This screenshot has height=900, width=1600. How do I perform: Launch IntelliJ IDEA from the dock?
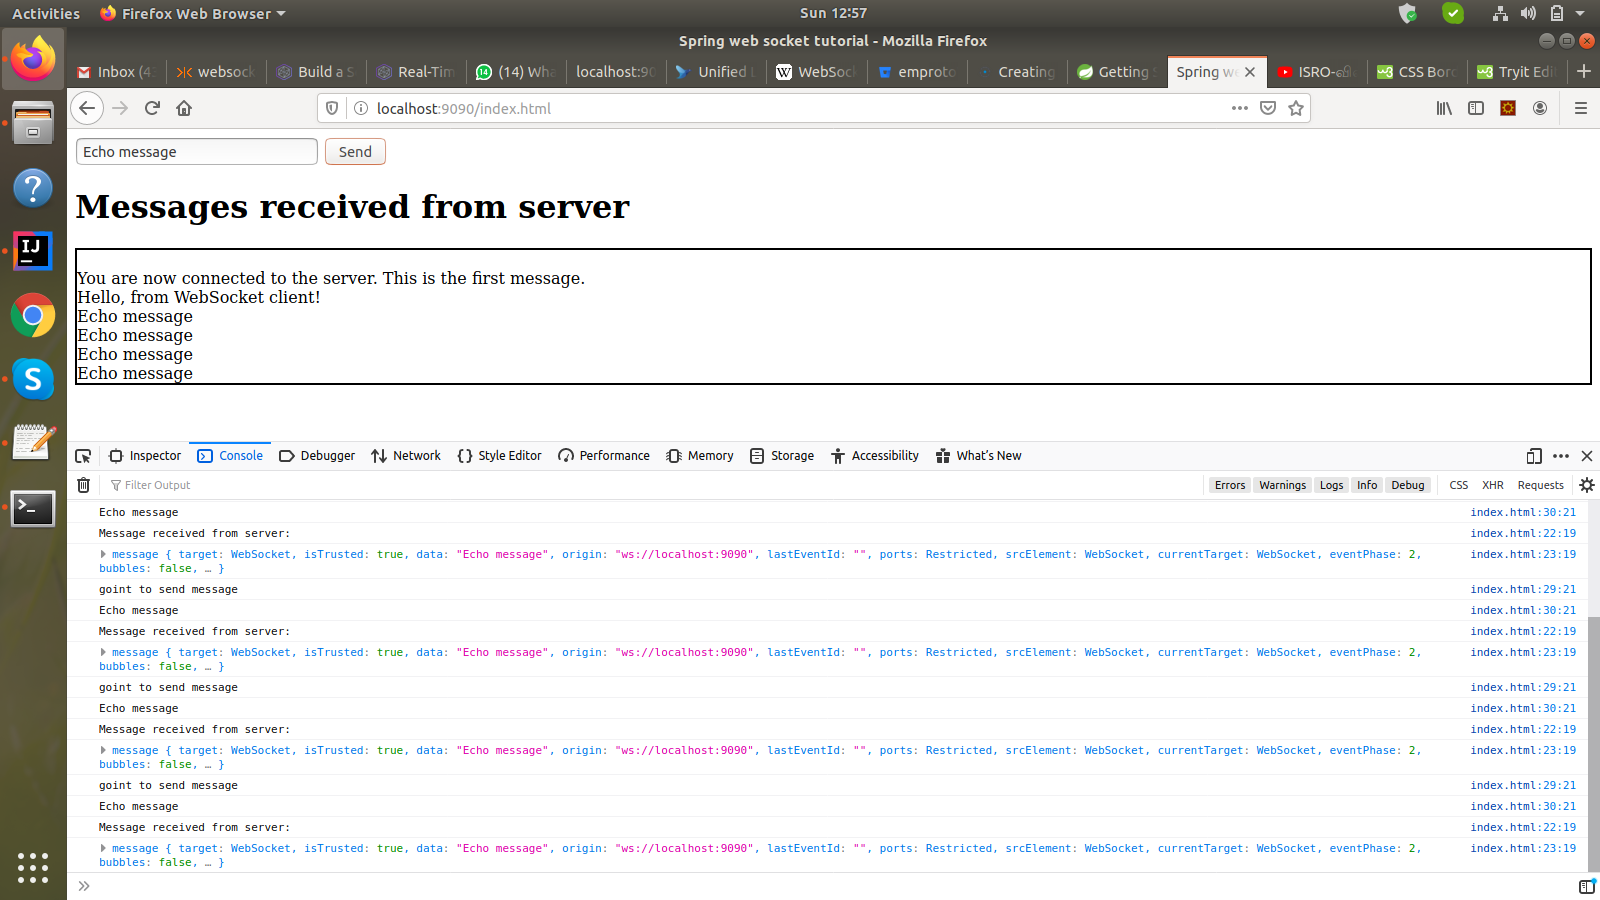click(33, 251)
